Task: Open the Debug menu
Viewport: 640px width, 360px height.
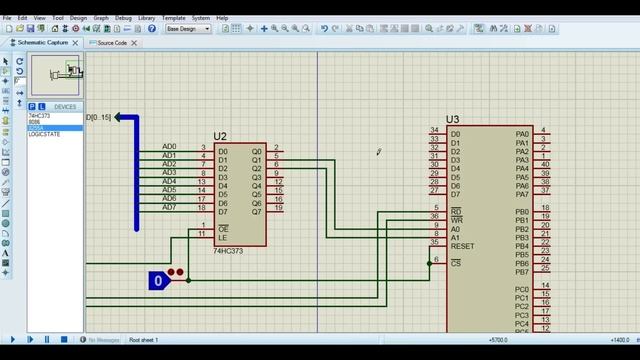Action: point(123,18)
